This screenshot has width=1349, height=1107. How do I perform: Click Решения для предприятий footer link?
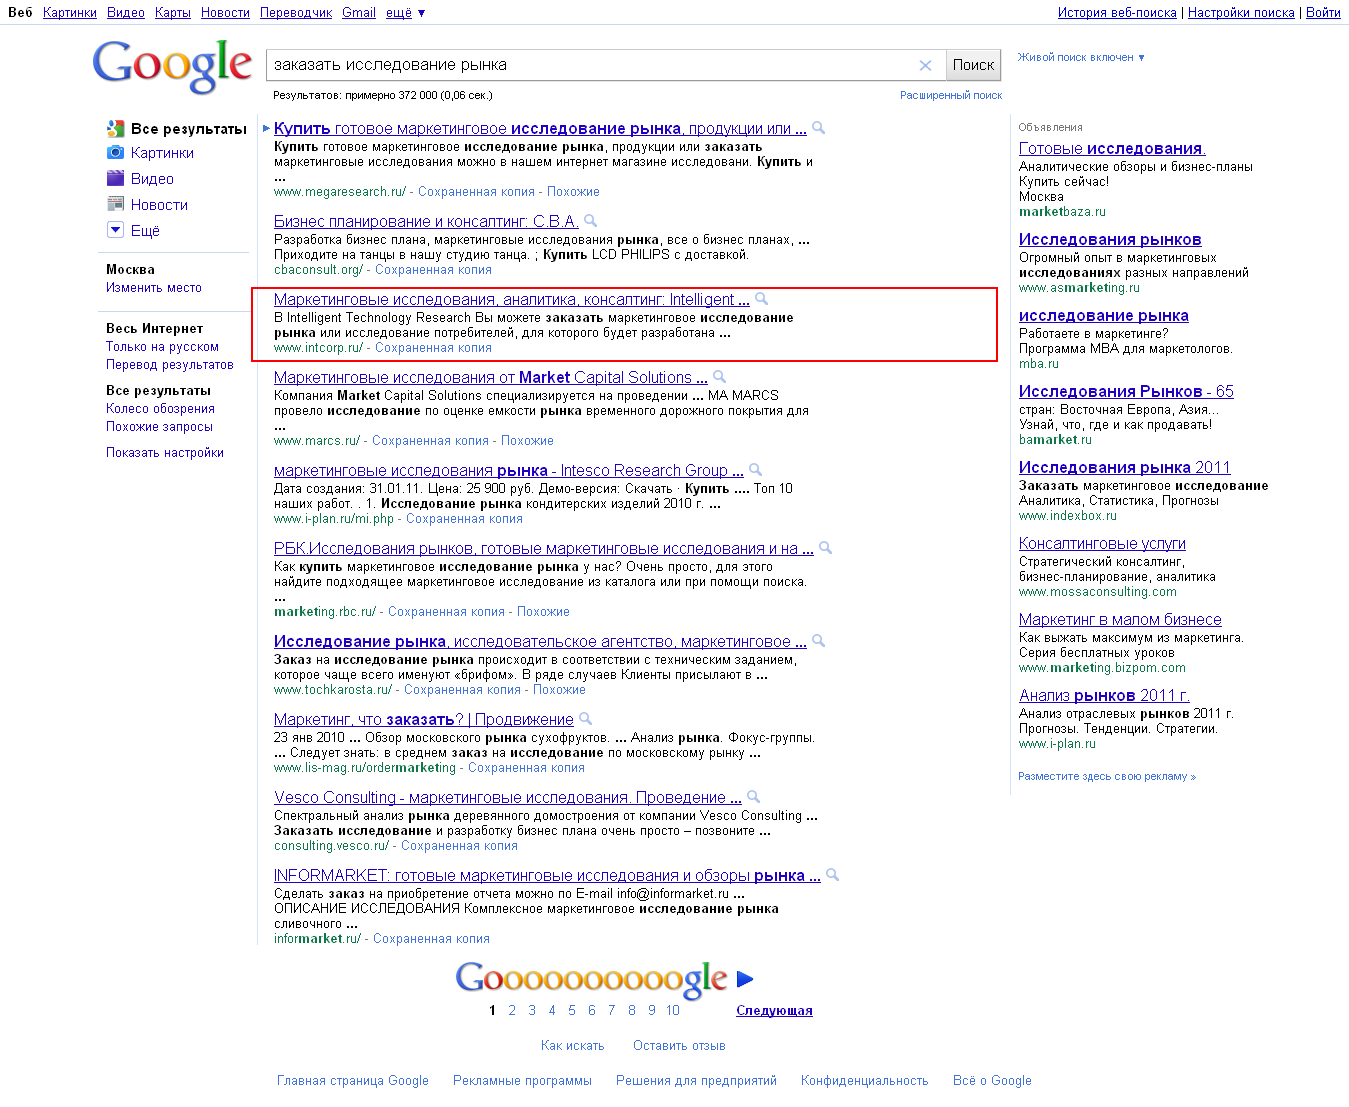tap(696, 1081)
